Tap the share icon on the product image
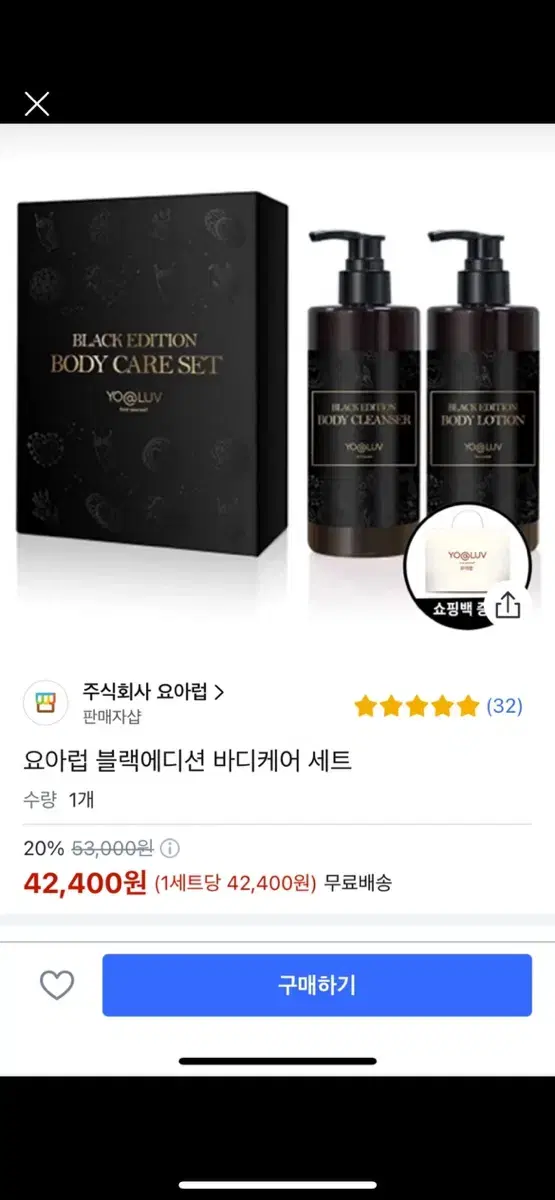The height and width of the screenshot is (1200, 555). (x=508, y=606)
